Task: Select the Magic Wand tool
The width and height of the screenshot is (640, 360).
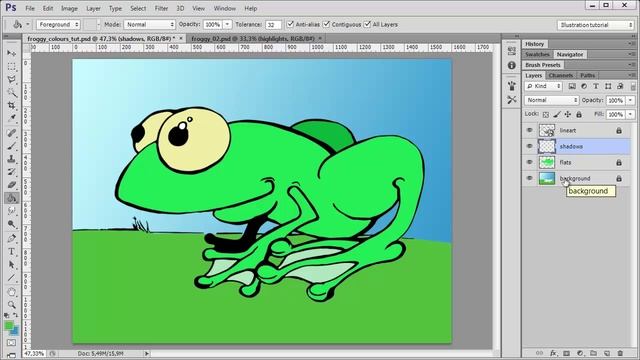Action: [x=11, y=93]
